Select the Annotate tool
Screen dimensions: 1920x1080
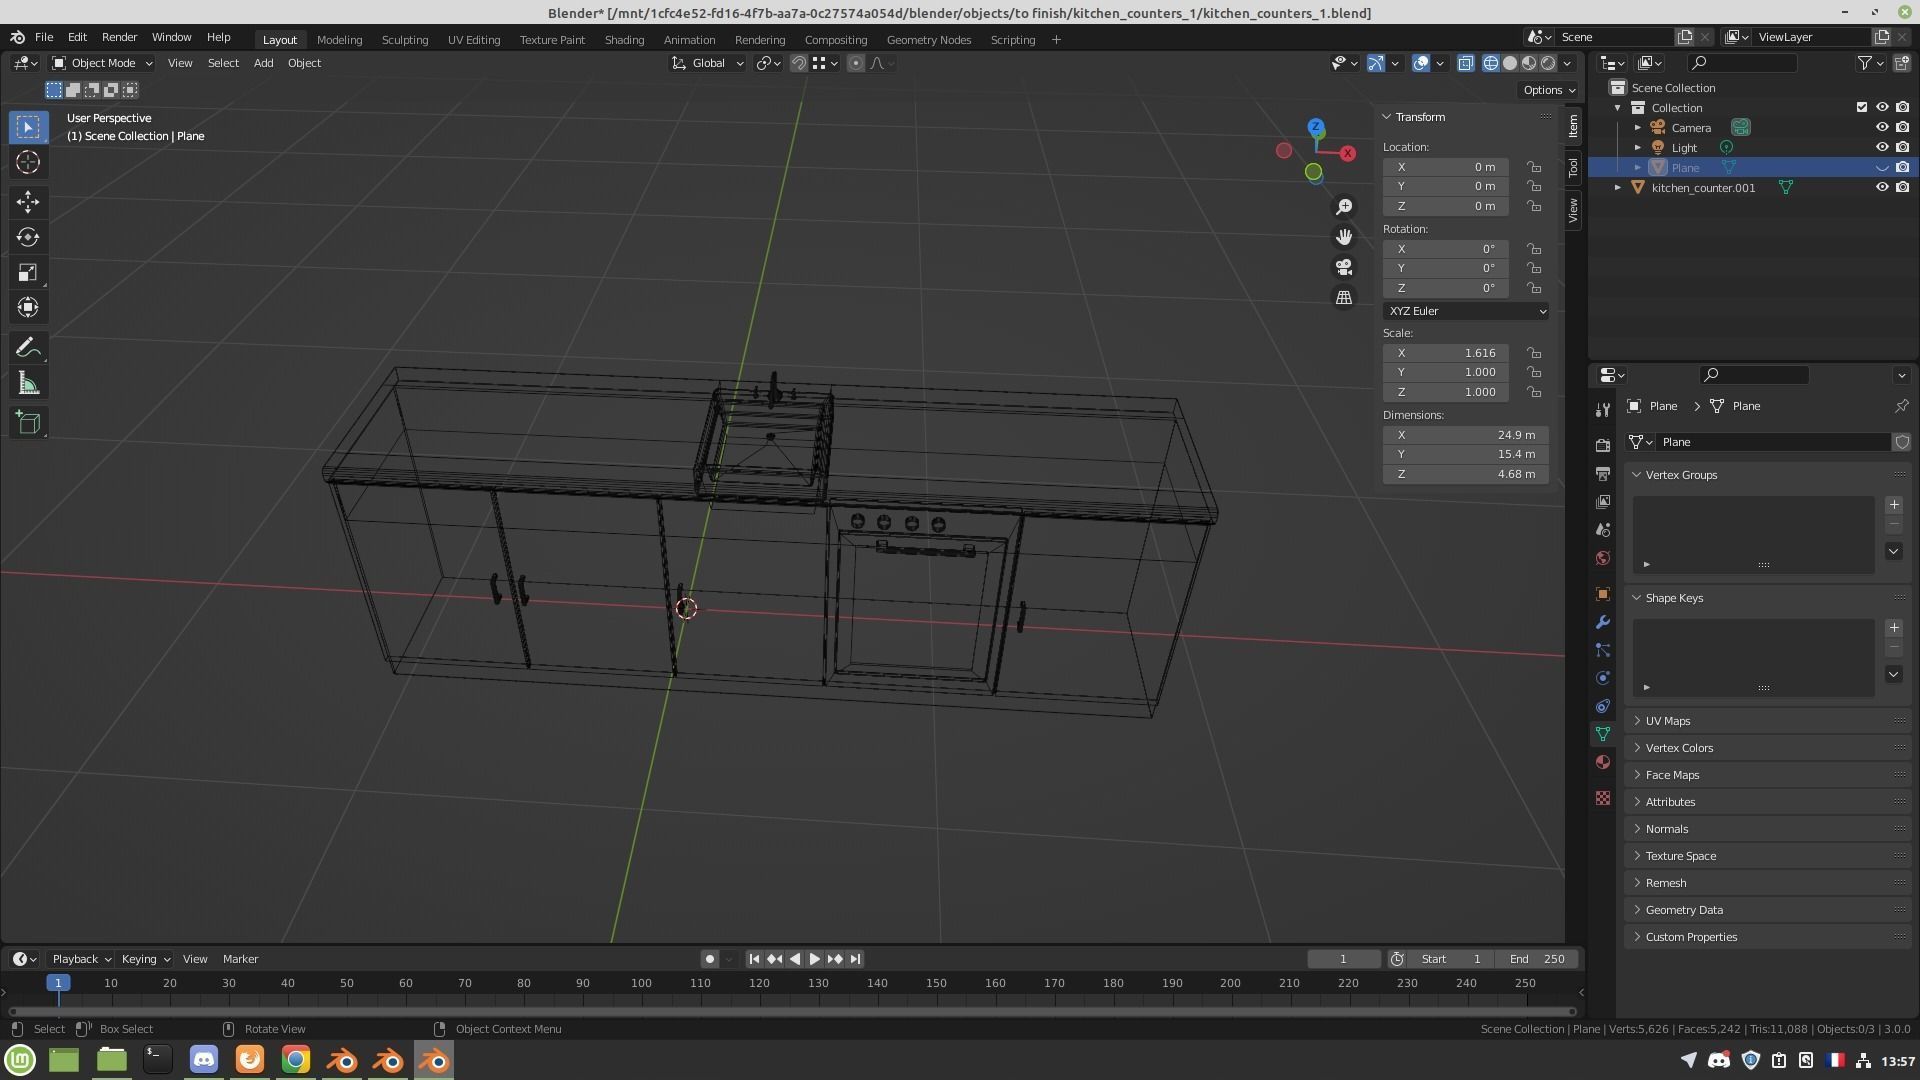coord(28,348)
